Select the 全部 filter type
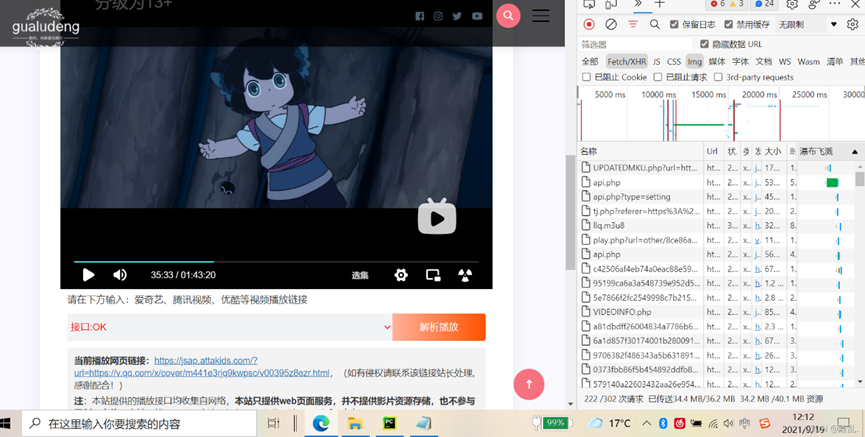 (x=590, y=61)
